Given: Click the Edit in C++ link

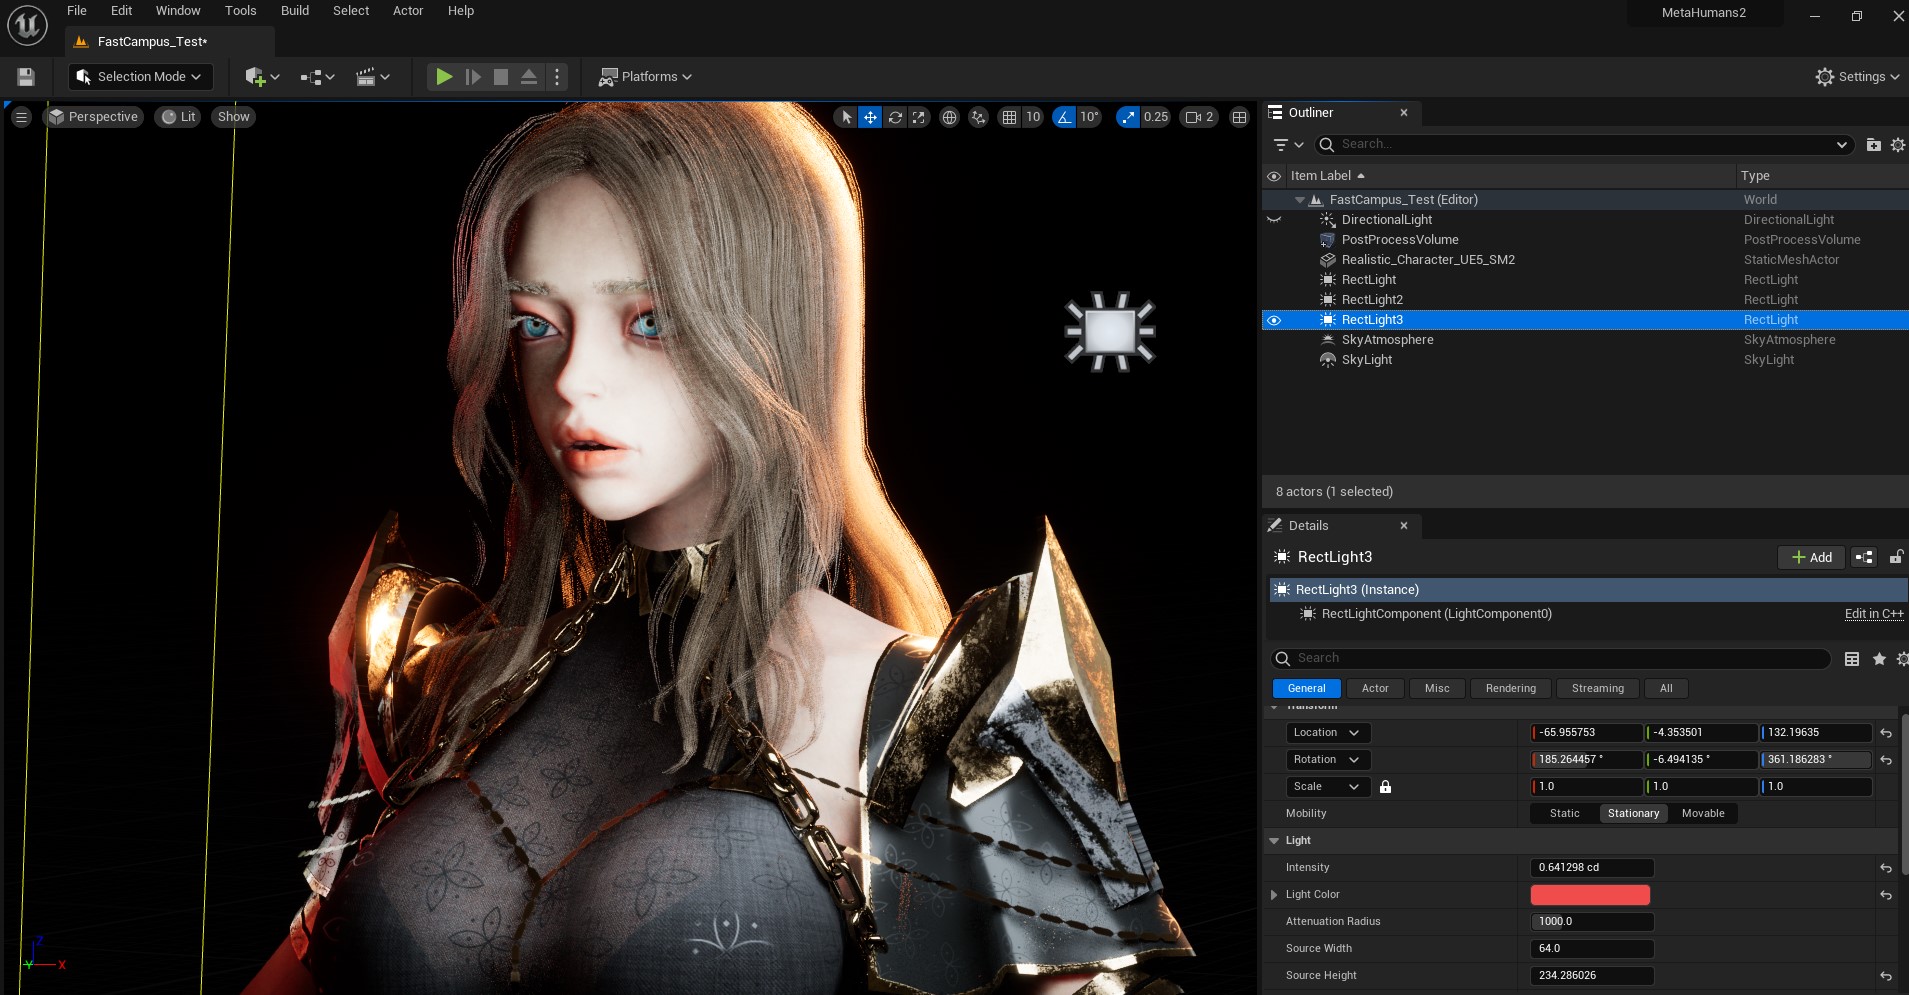Looking at the screenshot, I should [x=1874, y=614].
